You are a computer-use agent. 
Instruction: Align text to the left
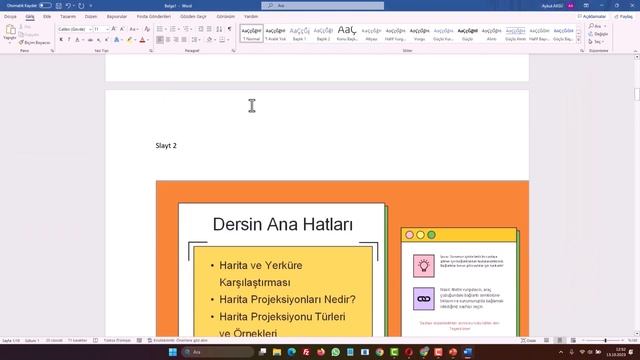tap(160, 40)
